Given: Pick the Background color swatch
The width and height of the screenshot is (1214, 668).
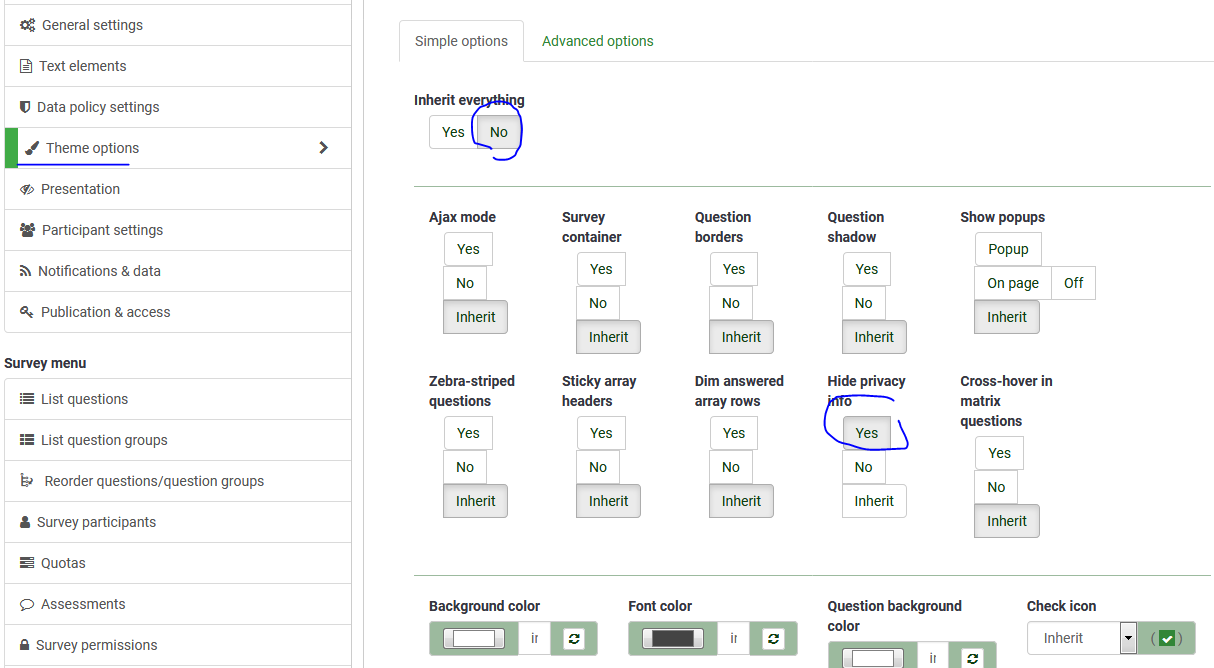Looking at the screenshot, I should pos(475,638).
